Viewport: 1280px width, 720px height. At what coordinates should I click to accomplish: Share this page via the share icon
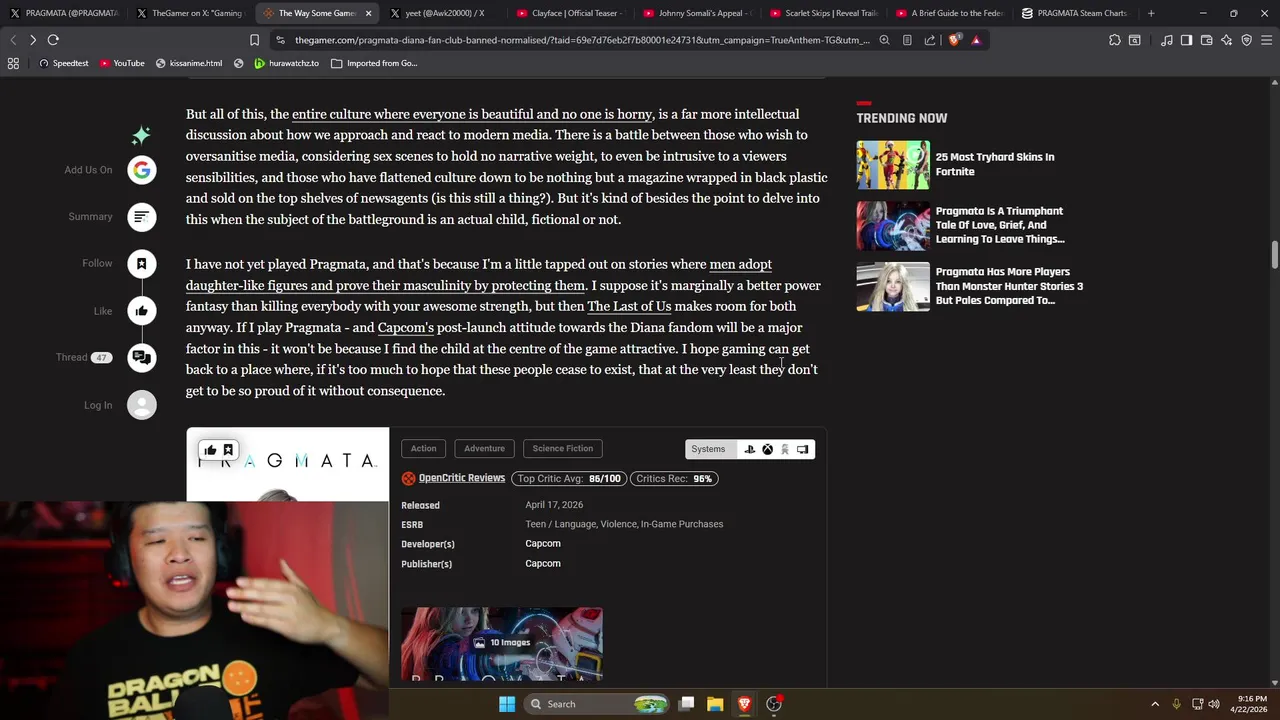click(930, 40)
